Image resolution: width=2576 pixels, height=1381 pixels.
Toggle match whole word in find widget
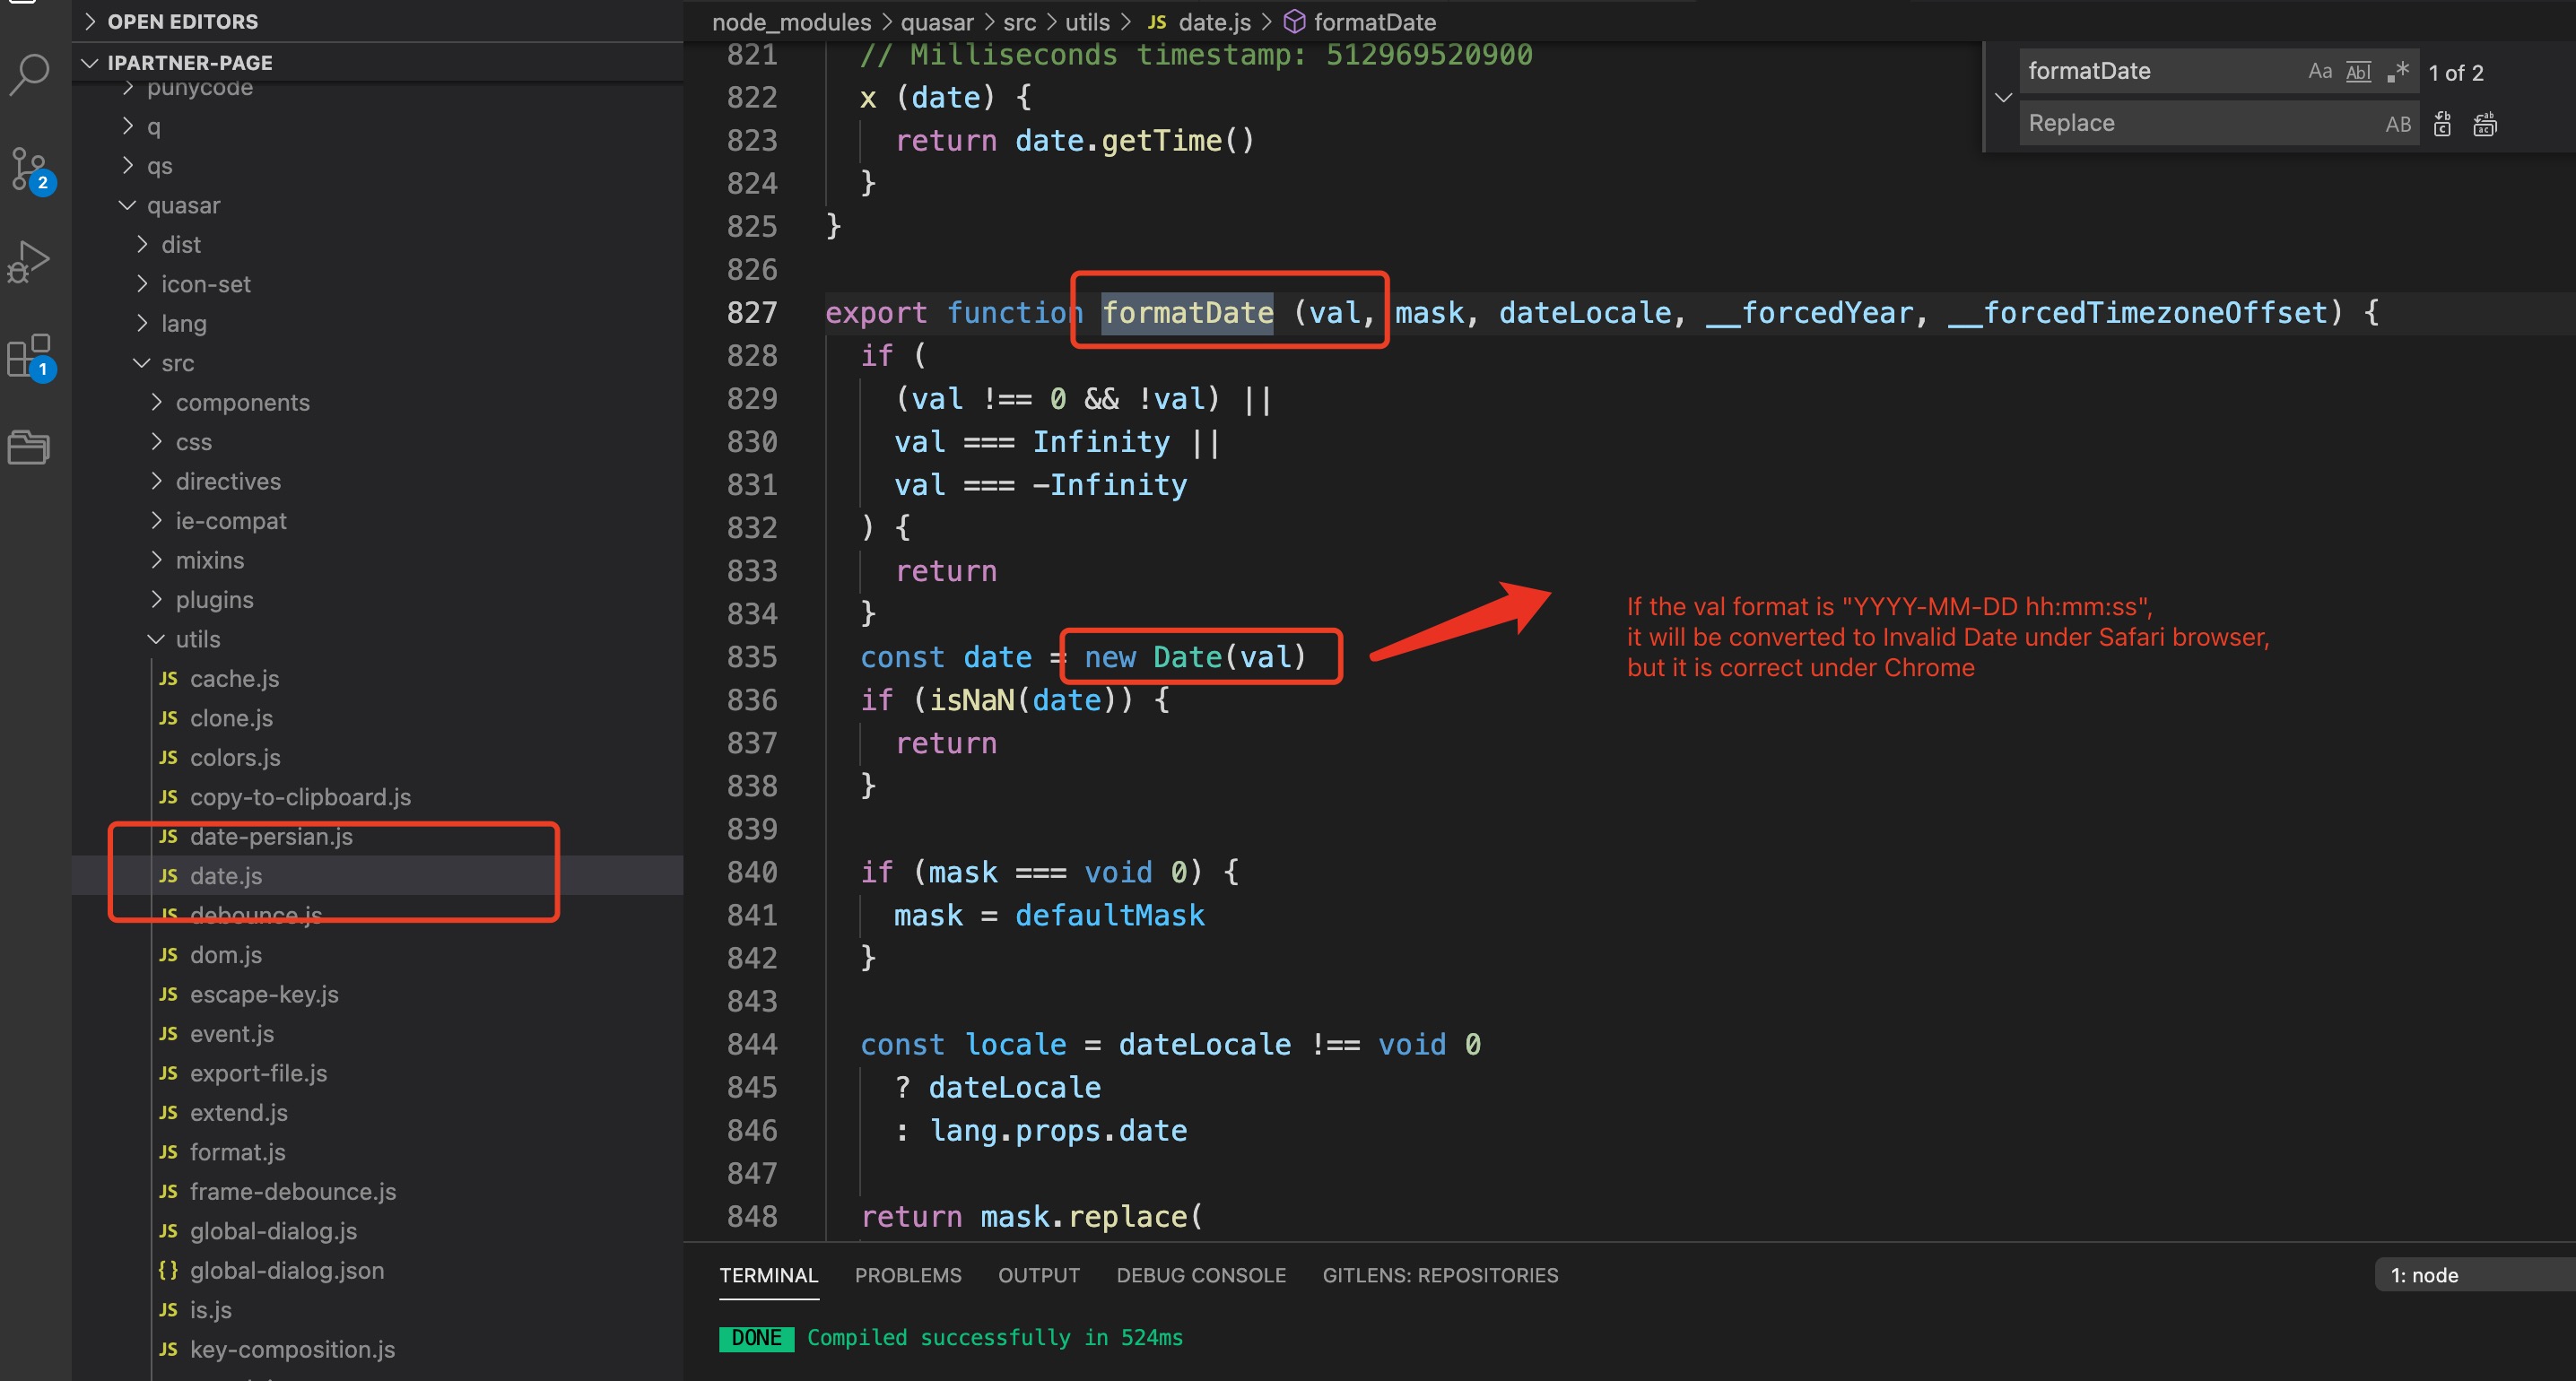click(x=2359, y=71)
